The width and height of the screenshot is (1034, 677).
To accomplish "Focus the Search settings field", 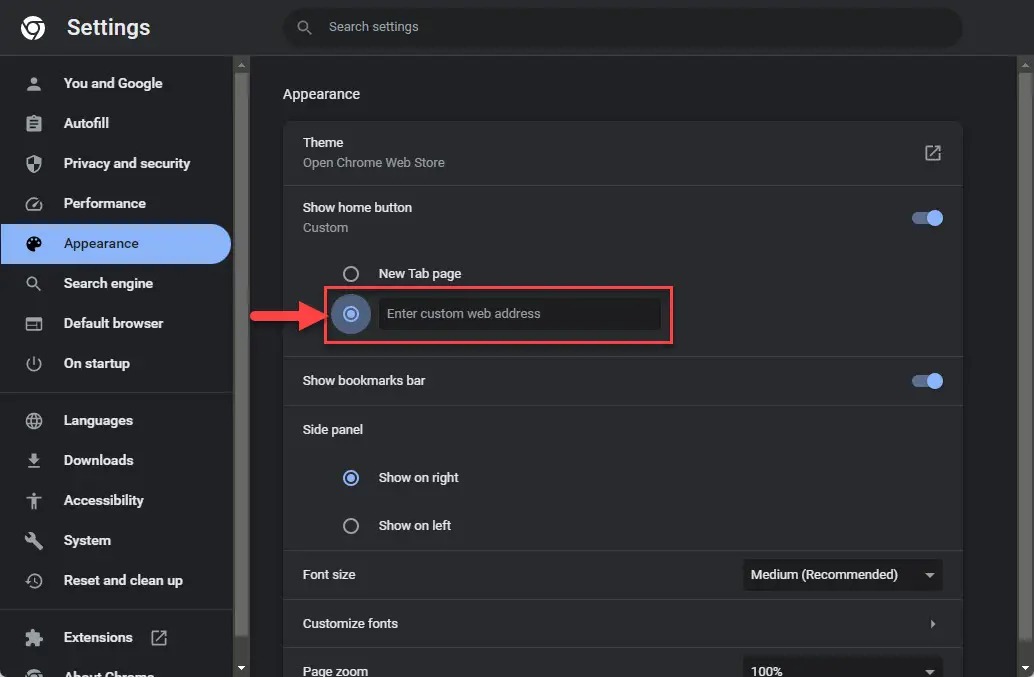I will 623,27.
